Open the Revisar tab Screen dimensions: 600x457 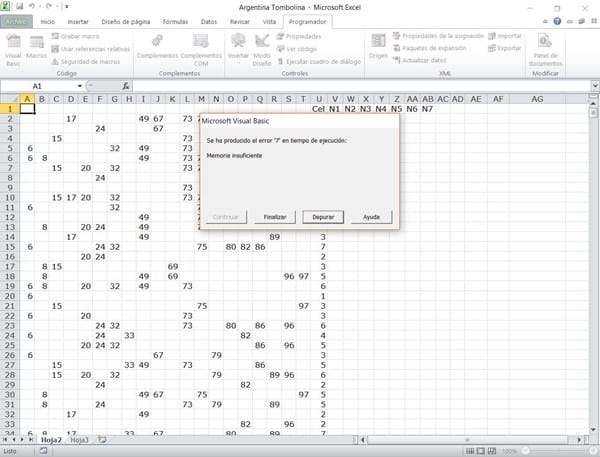(x=240, y=22)
